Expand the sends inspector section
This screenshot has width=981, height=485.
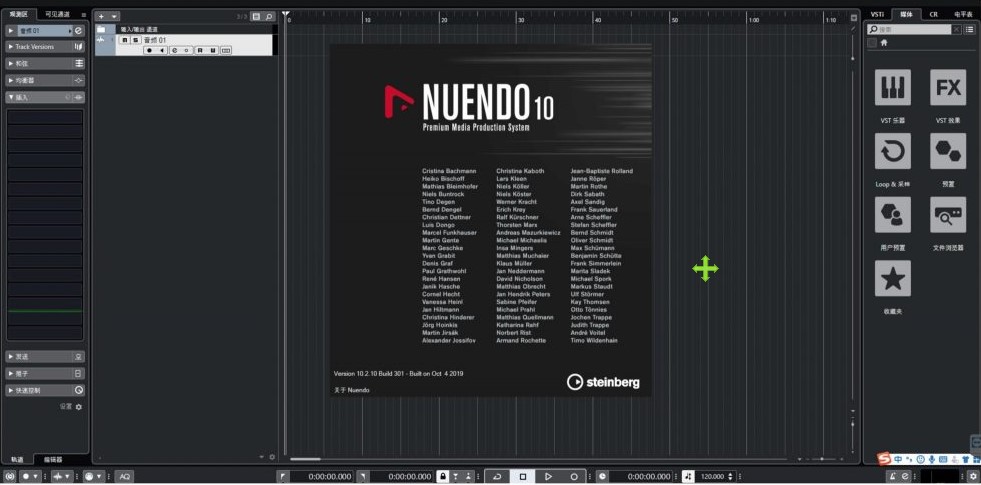point(11,356)
